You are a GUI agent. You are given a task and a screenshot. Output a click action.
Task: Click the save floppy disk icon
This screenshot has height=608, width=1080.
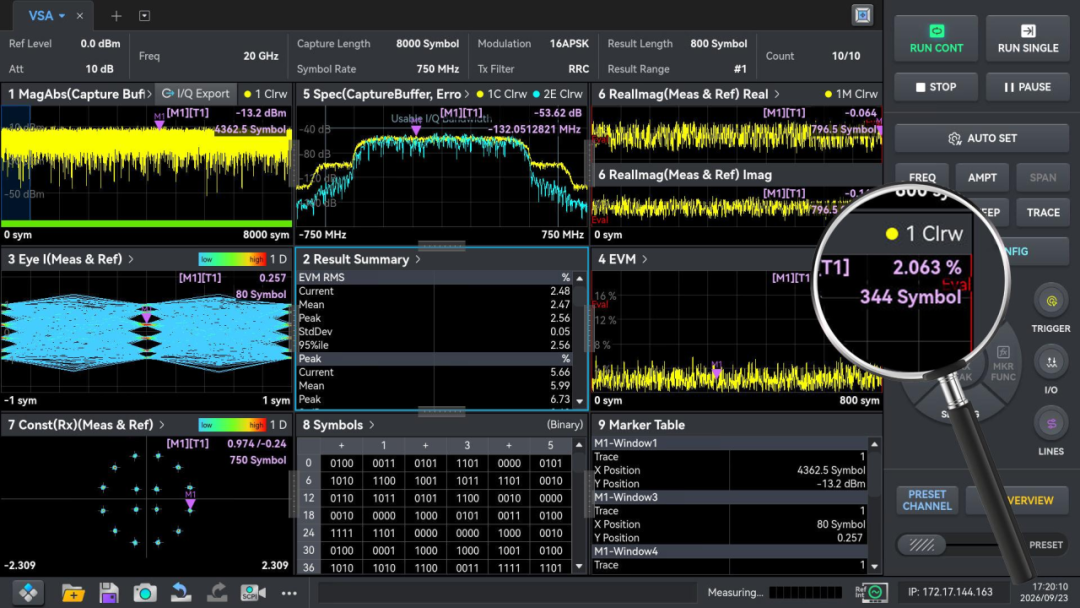[109, 593]
